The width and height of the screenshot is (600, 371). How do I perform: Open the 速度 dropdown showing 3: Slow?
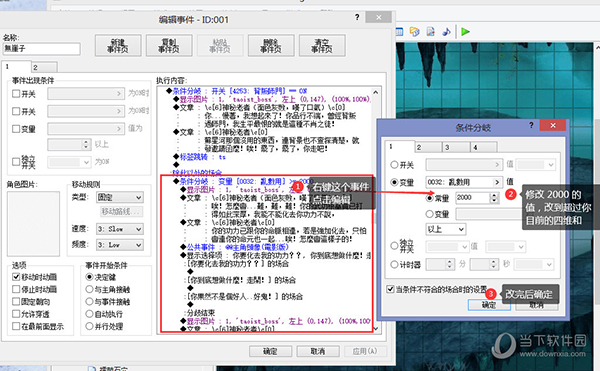pyautogui.click(x=120, y=229)
